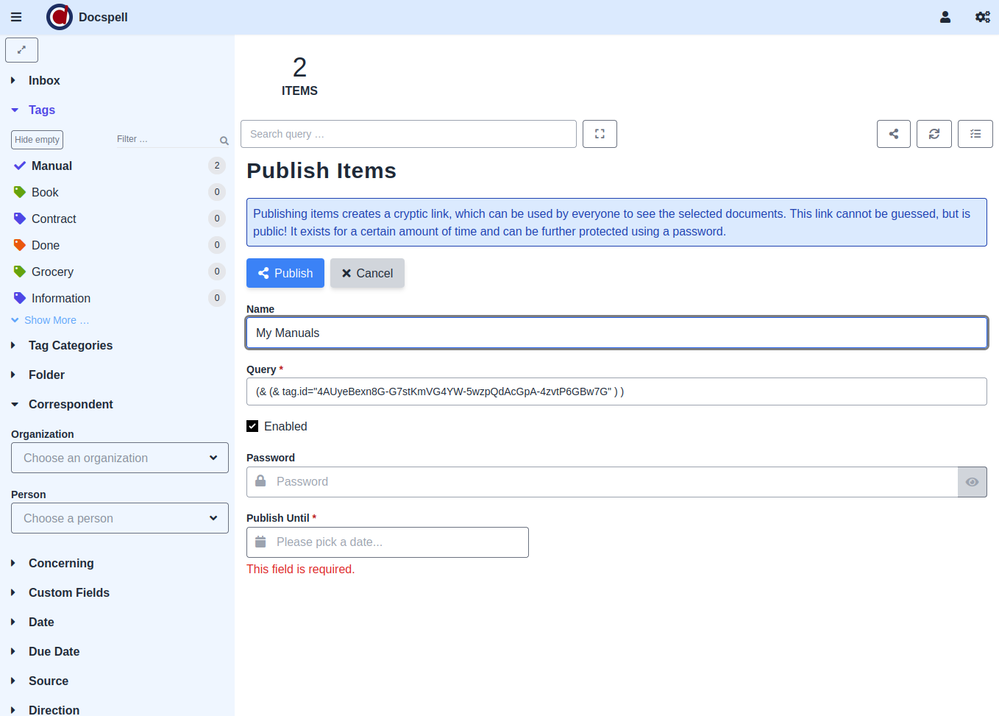The image size is (999, 716).
Task: Open the user profile menu
Action: click(x=945, y=17)
